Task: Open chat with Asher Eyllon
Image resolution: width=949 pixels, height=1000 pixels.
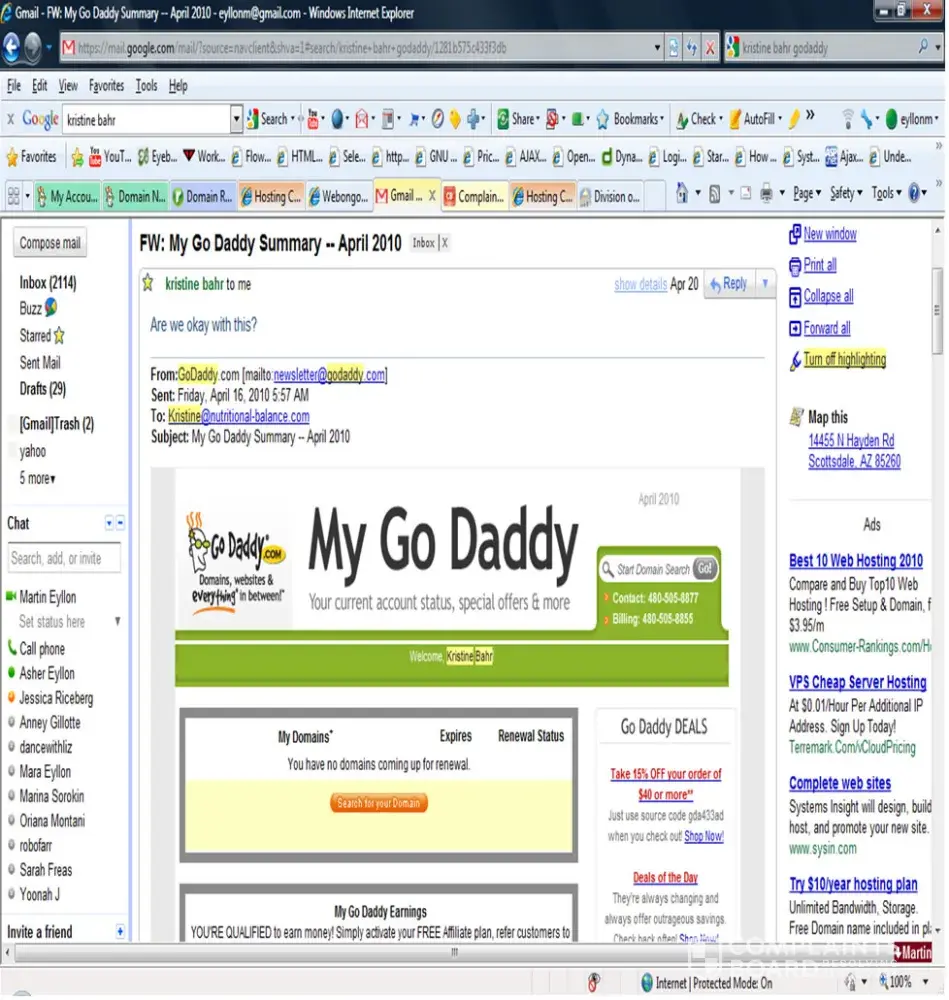Action: [x=47, y=673]
